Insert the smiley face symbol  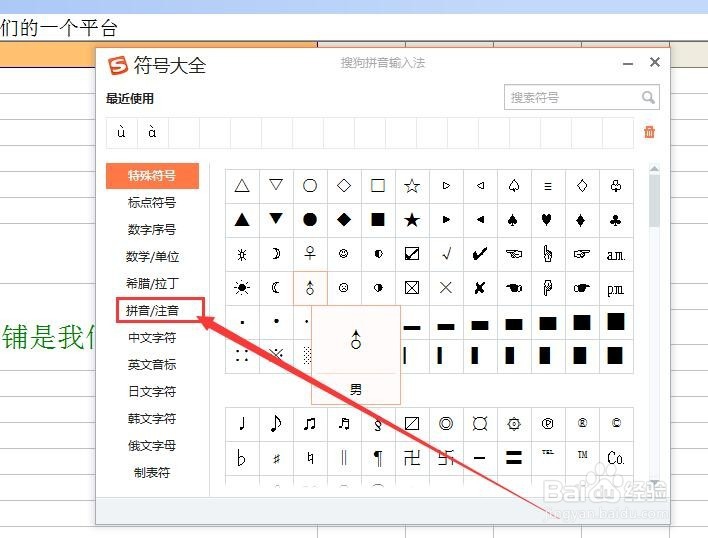point(344,254)
